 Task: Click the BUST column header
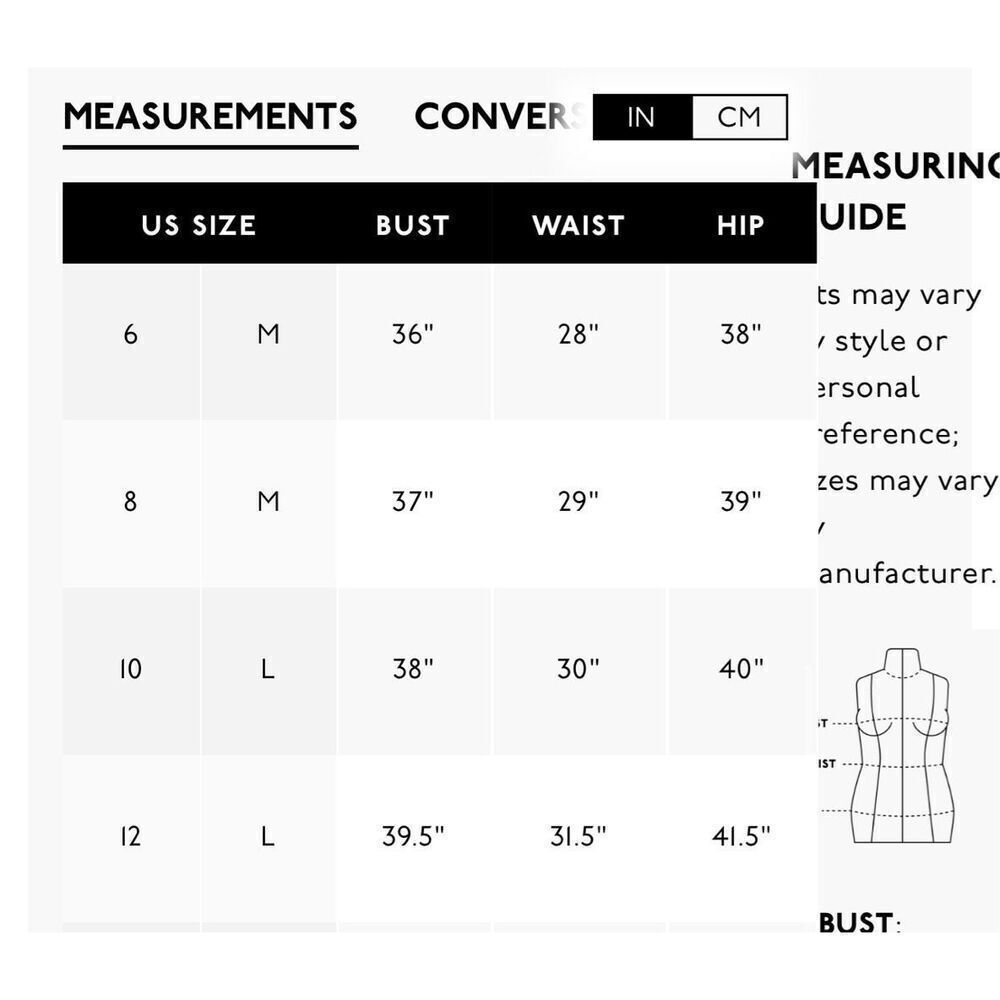coord(413,225)
